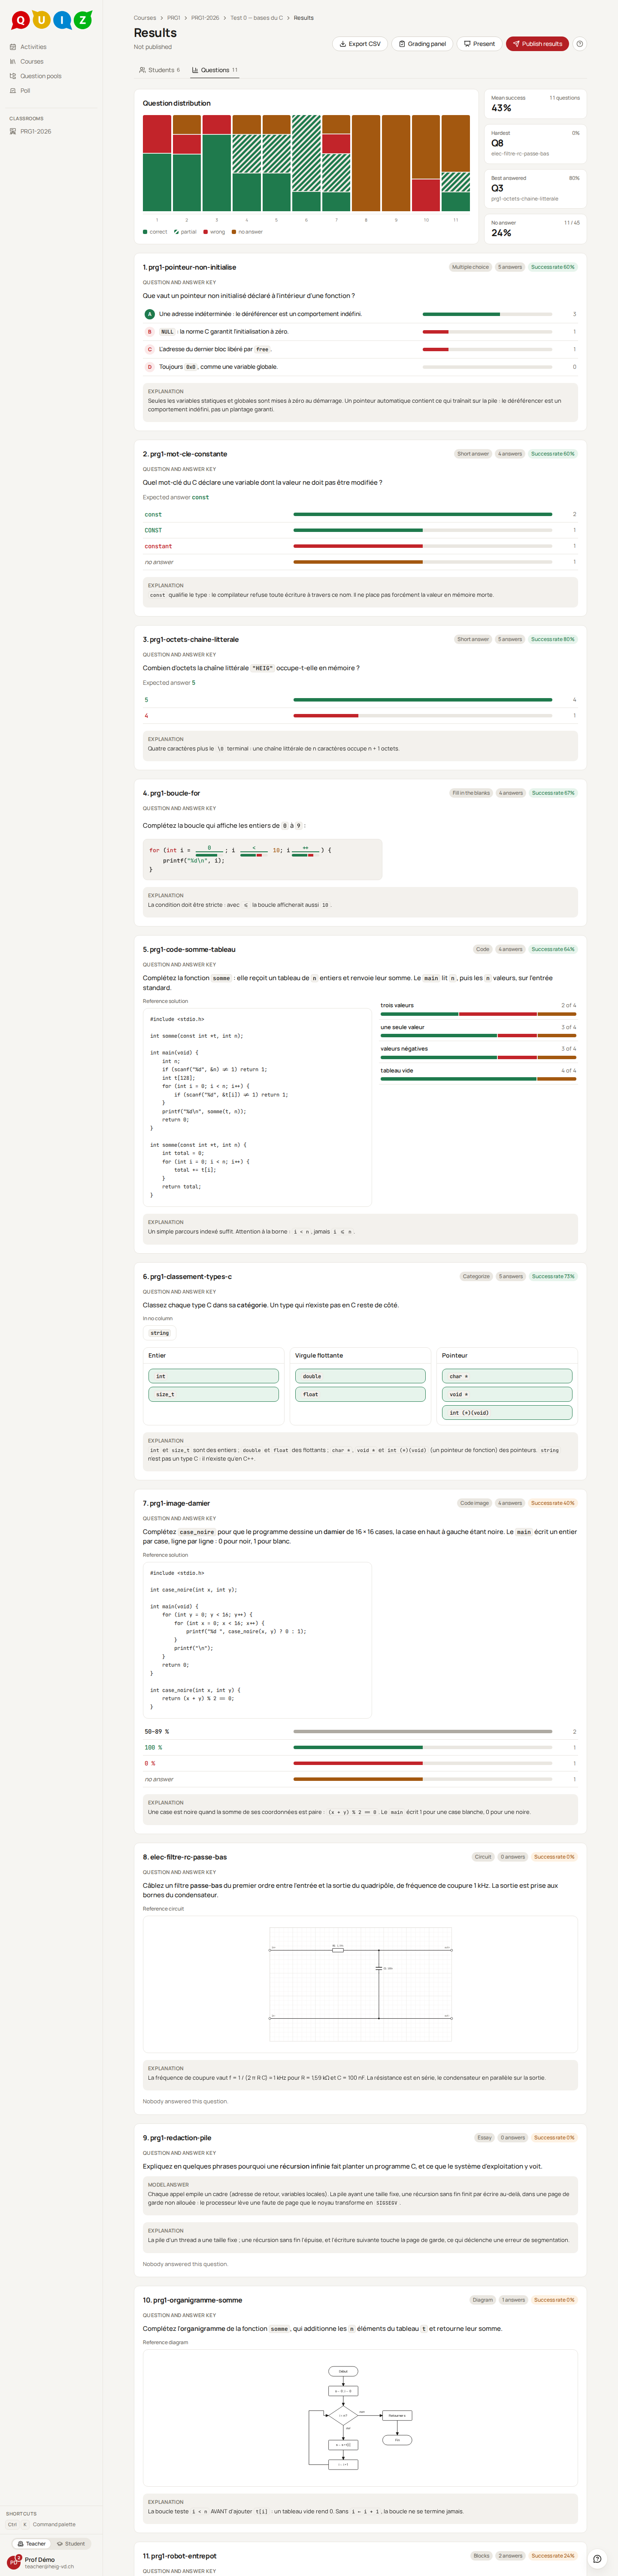Click the reference flowchart in question 10

coord(360,2417)
